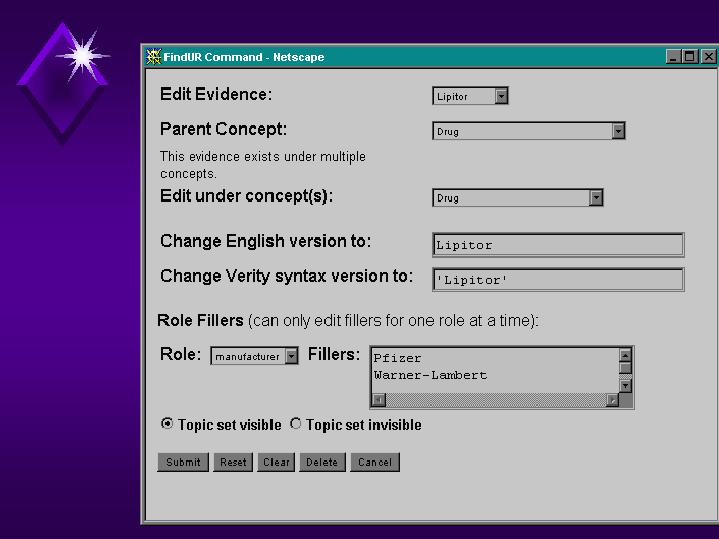Select the Topic set visible radio button
Image resolution: width=719 pixels, height=539 pixels.
167,423
